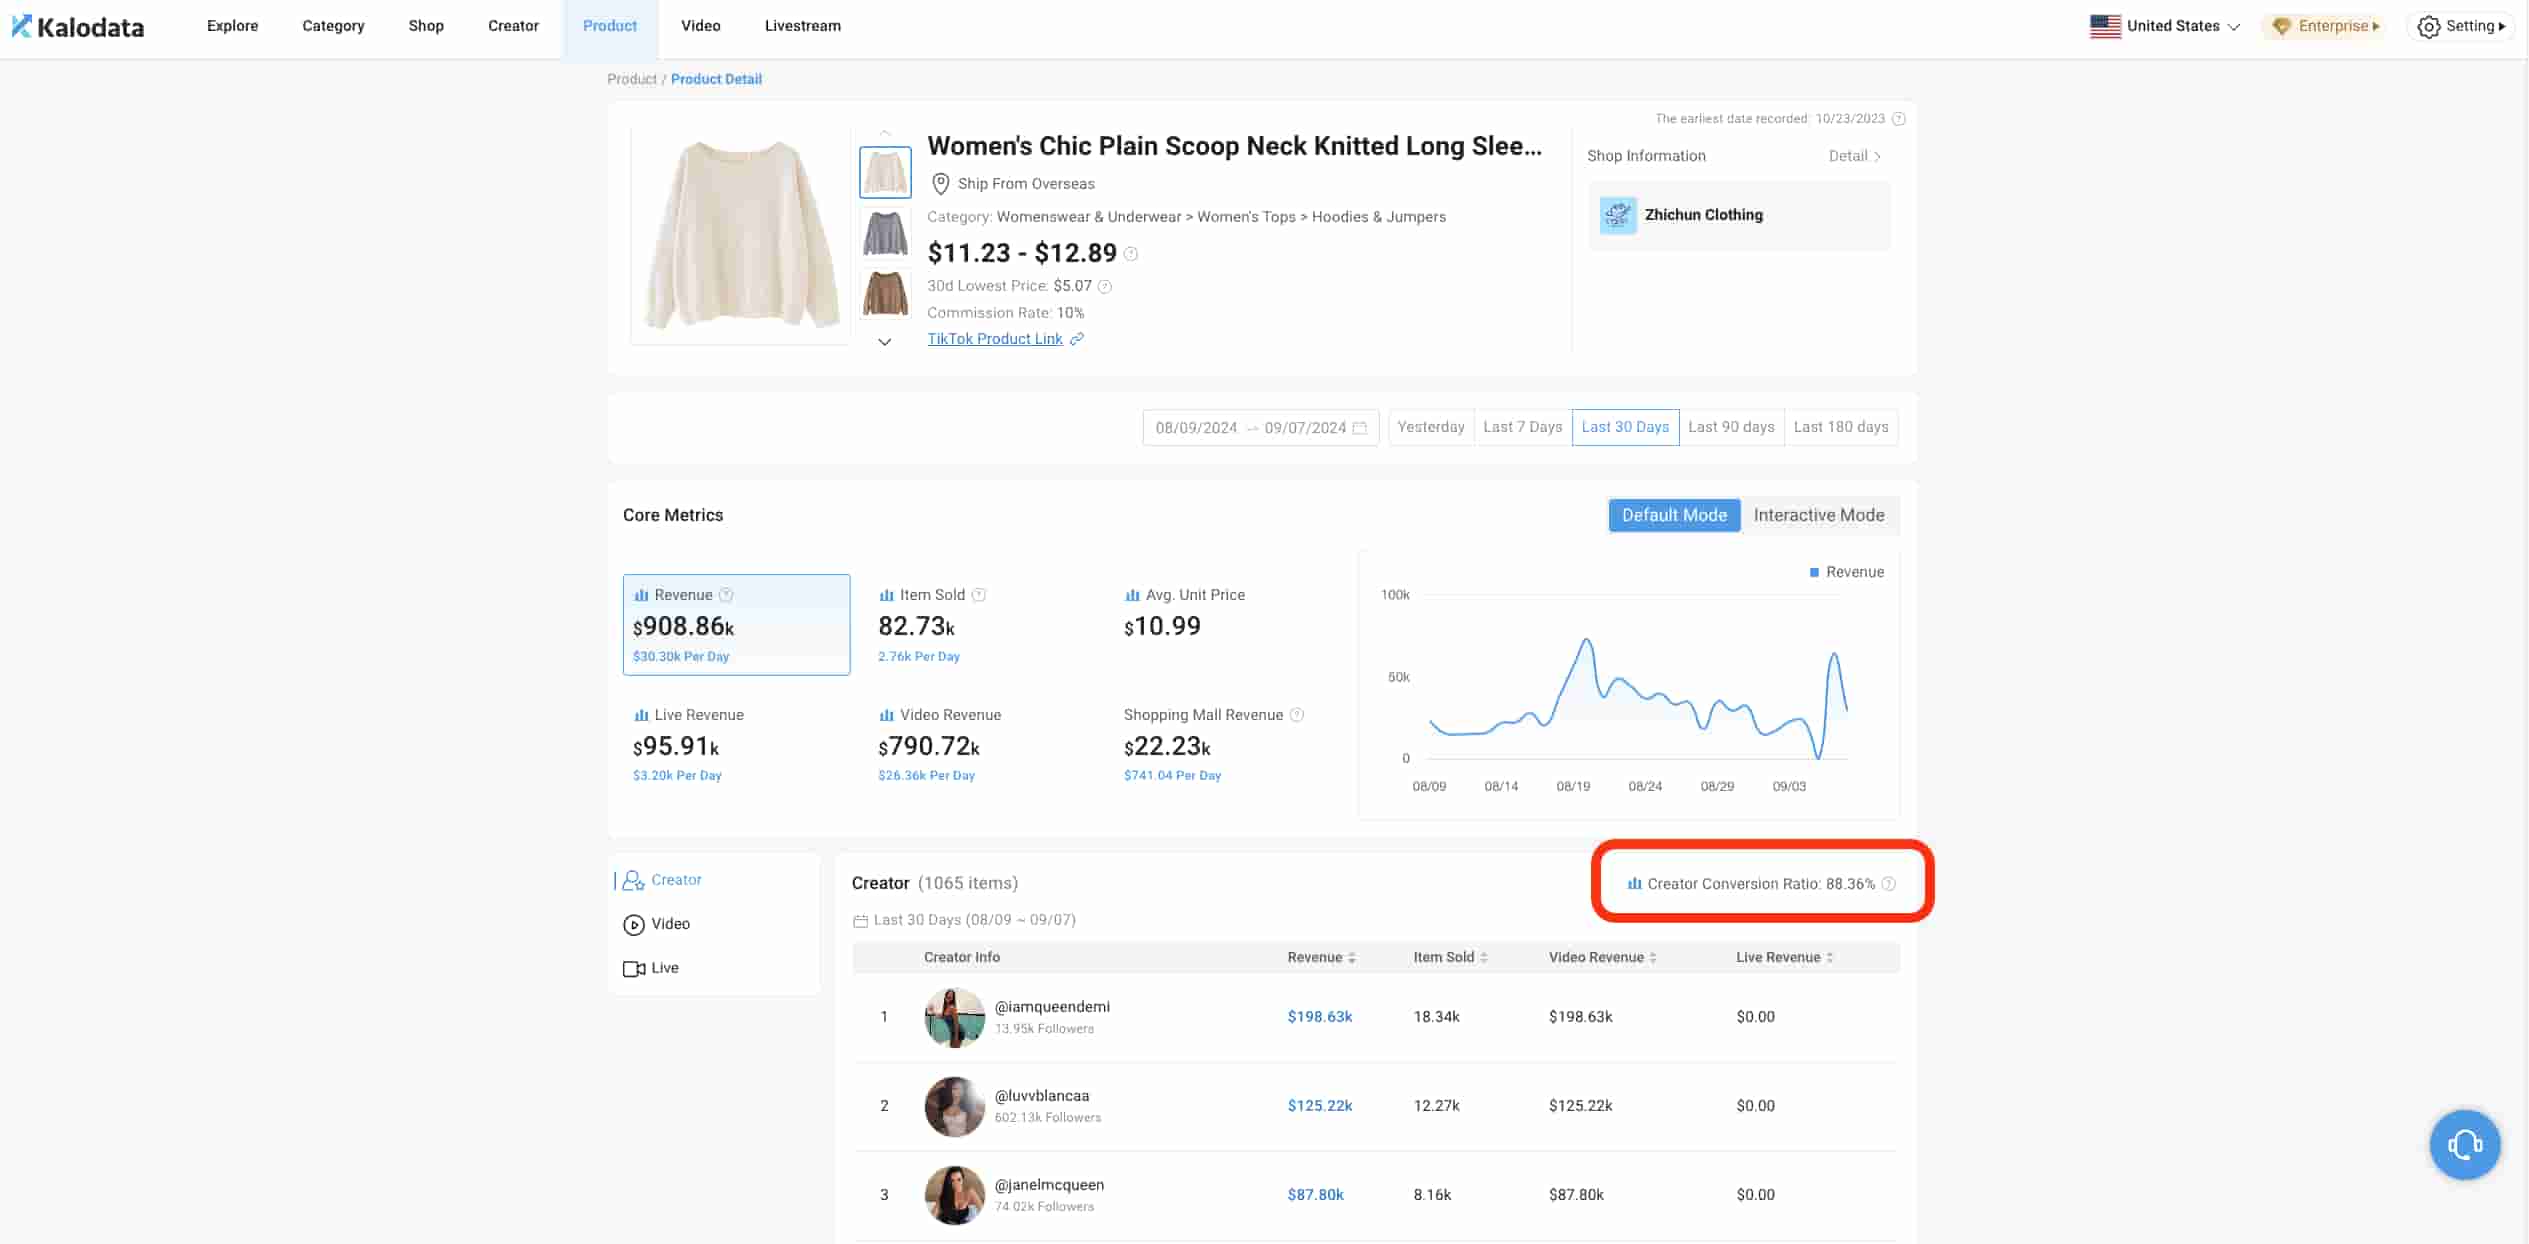Click the calendar icon in date range
2529x1244 pixels.
1359,428
